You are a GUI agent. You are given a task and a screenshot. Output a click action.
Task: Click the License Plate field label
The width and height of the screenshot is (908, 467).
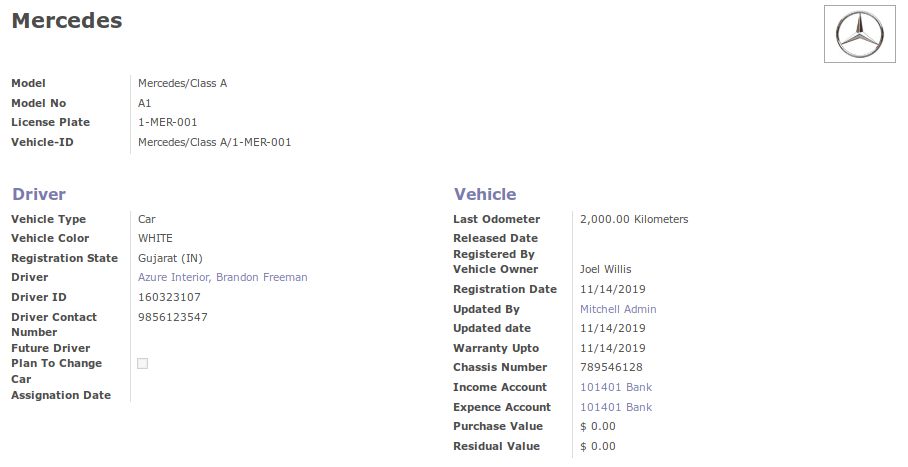(x=50, y=122)
